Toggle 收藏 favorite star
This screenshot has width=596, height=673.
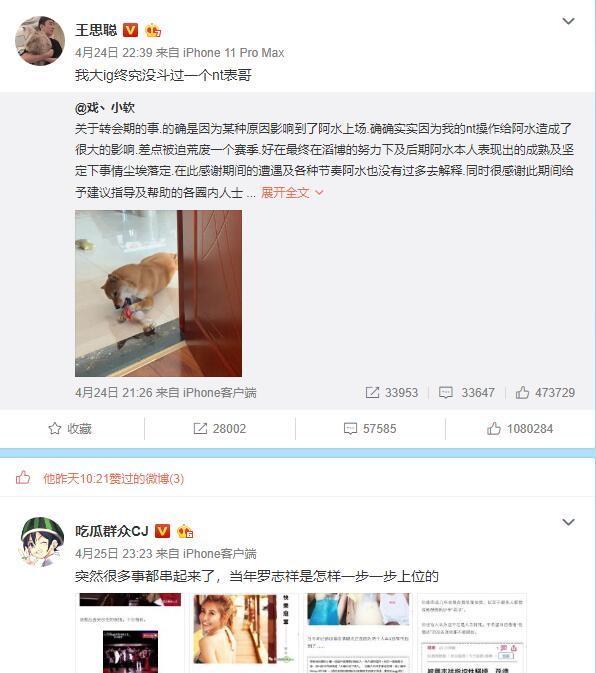[x=70, y=428]
